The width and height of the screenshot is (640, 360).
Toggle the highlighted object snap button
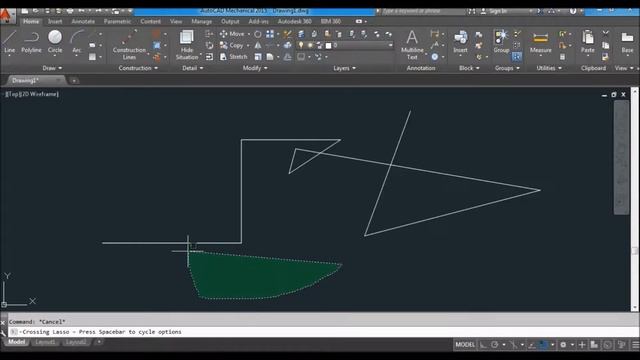(x=543, y=345)
